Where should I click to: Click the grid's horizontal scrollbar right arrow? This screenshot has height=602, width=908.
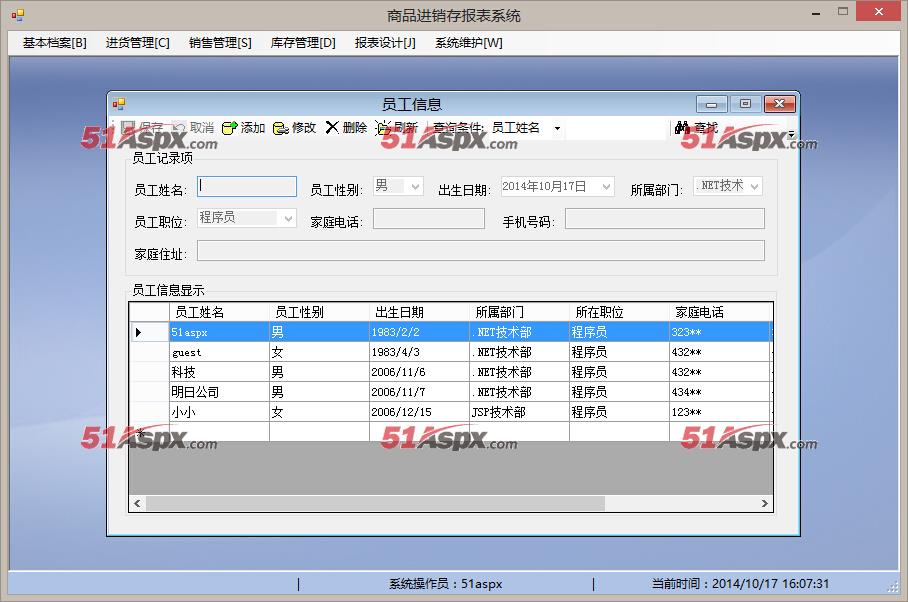(765, 504)
